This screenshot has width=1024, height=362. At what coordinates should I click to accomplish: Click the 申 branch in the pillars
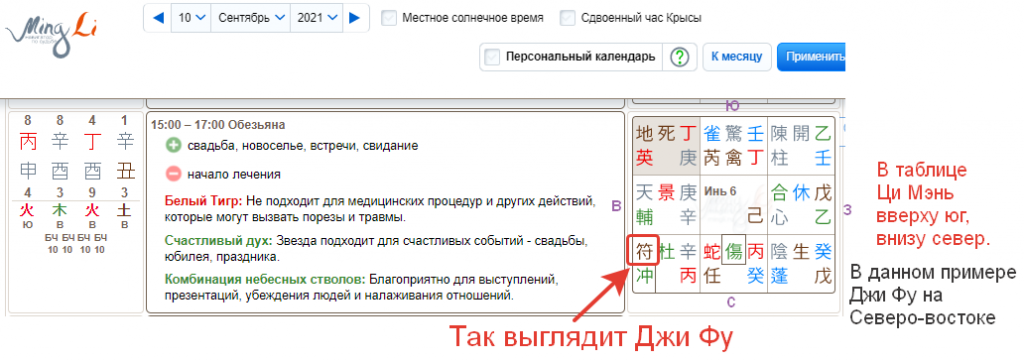28,171
